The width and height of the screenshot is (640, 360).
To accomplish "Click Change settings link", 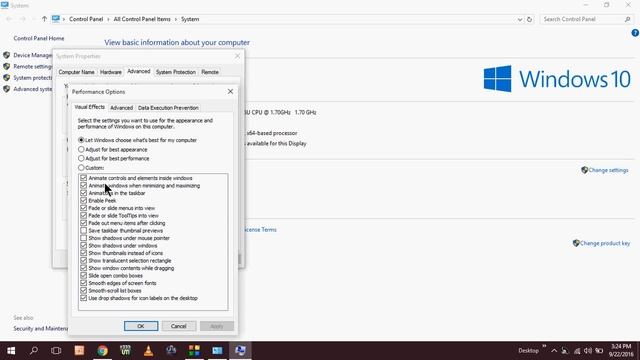I will click(x=608, y=170).
